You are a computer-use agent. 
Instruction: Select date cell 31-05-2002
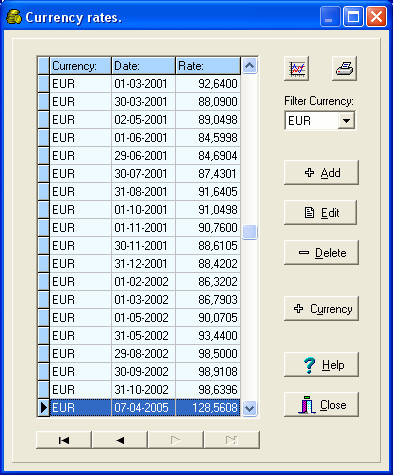[x=143, y=336]
